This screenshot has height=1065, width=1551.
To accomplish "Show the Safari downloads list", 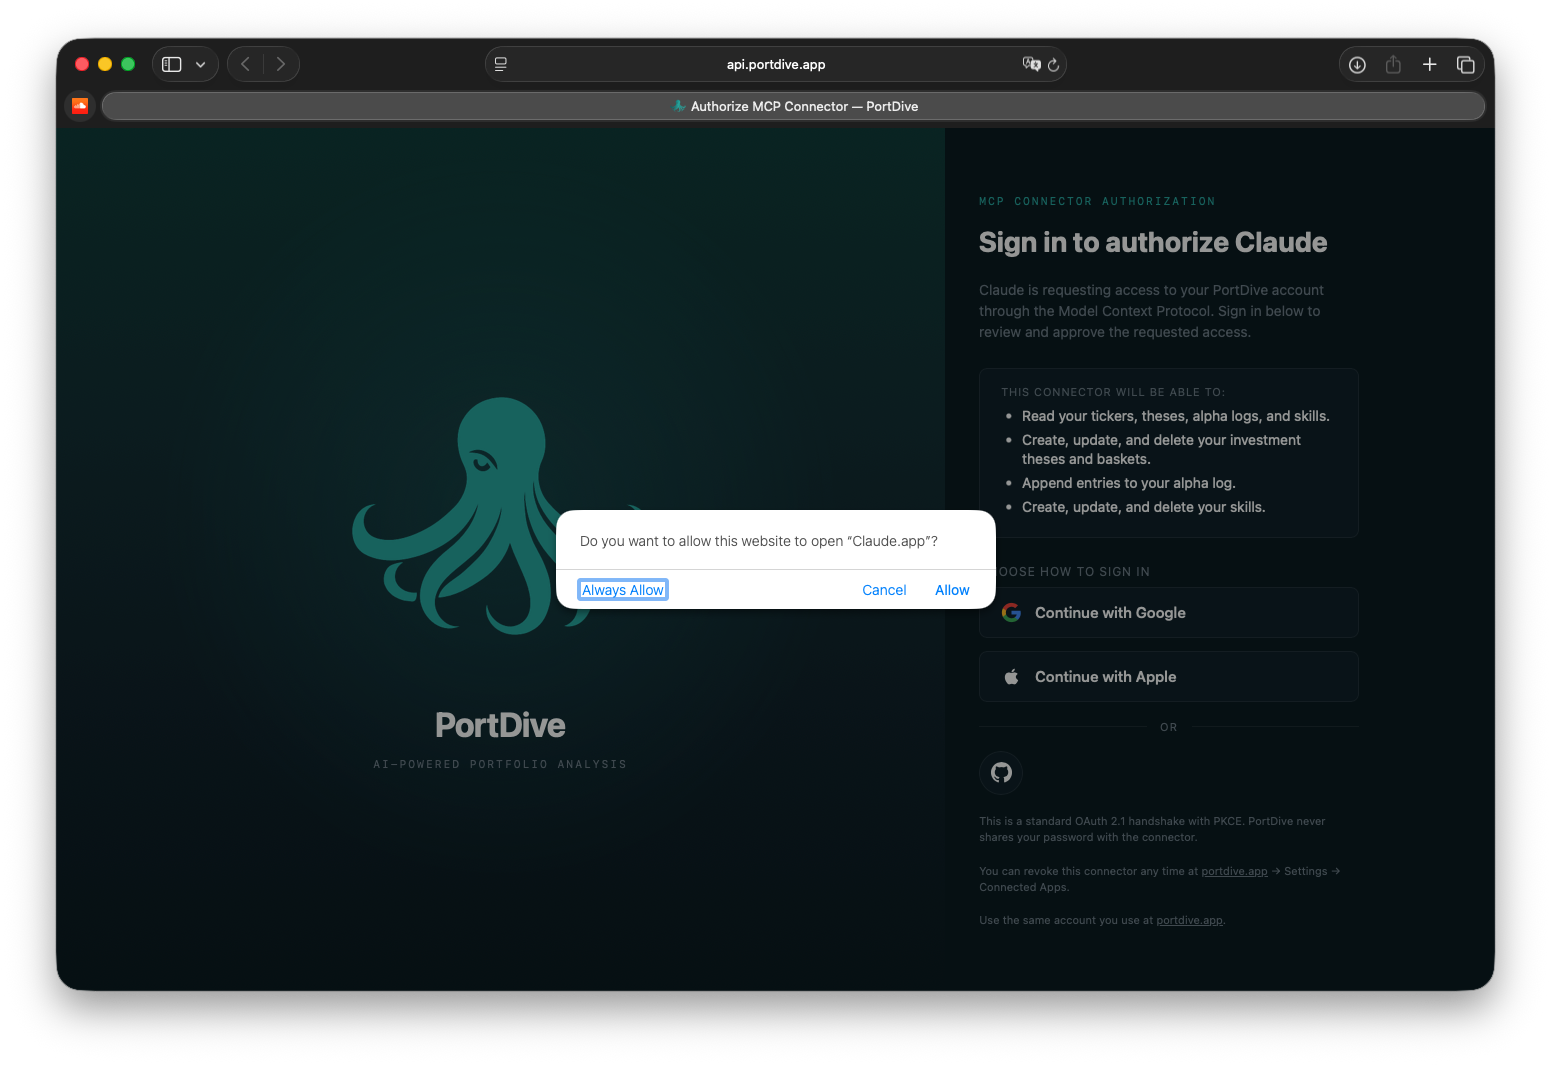I will point(1357,64).
